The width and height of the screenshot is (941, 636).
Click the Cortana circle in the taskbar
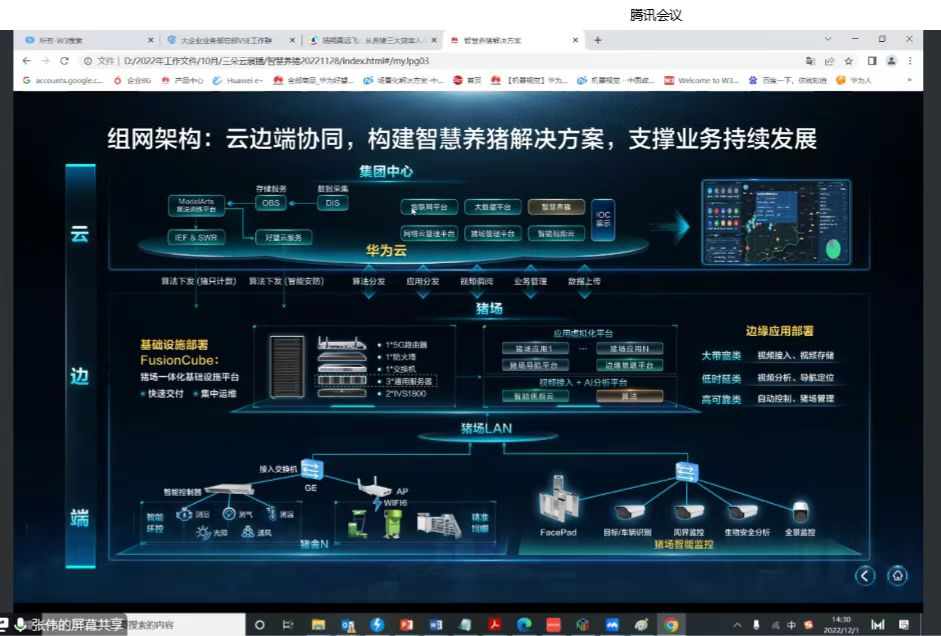click(259, 625)
